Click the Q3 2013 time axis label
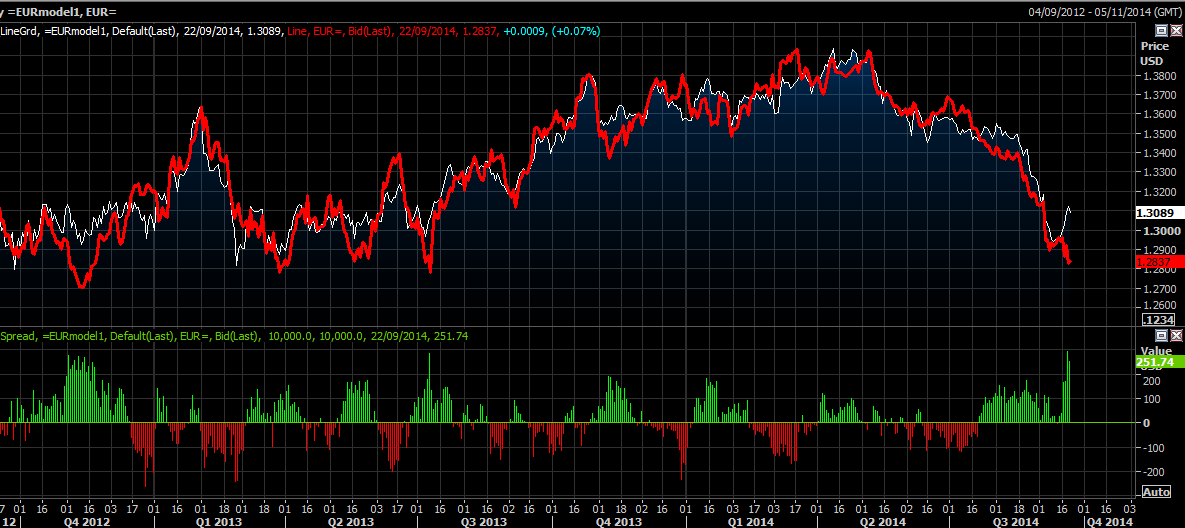Screen dimensions: 1185x528 (x=483, y=522)
